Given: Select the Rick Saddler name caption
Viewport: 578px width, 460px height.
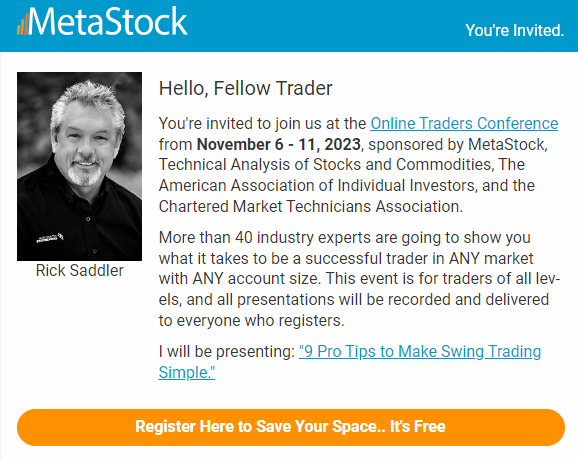Looking at the screenshot, I should coord(80,271).
